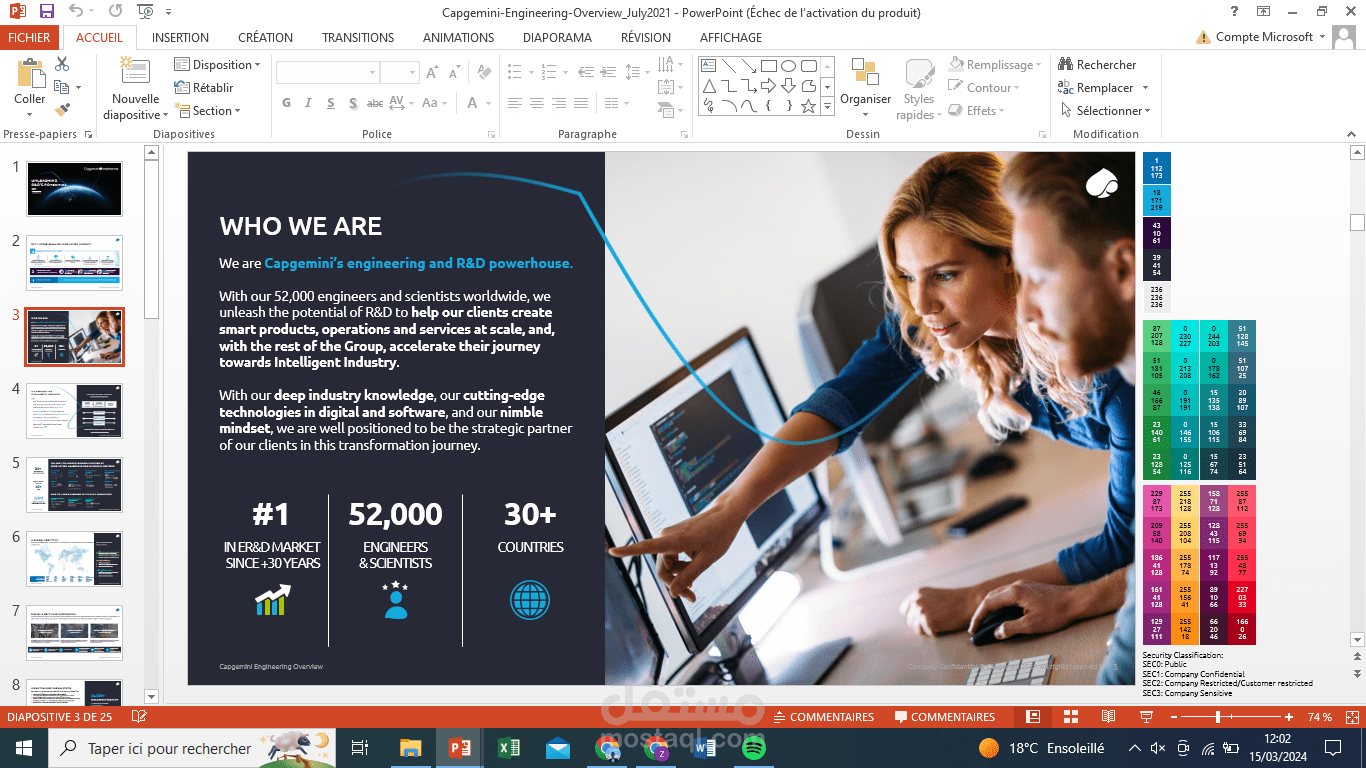Select the oval shape in shapes gallery

tap(789, 66)
